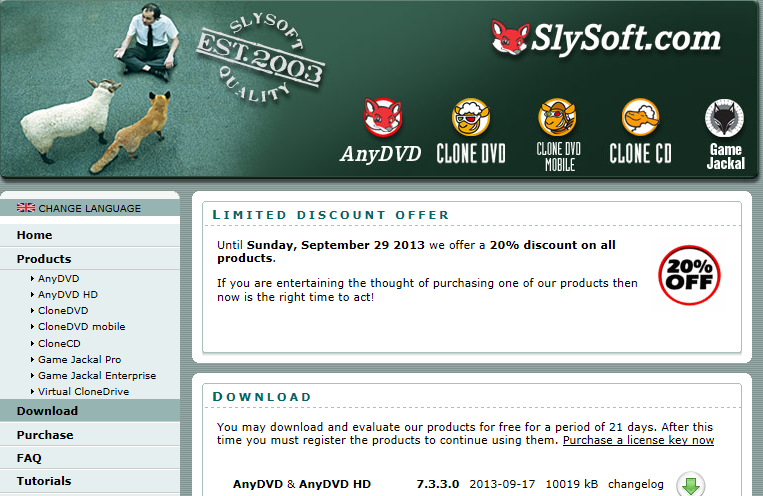Open Change Language selector
Image resolution: width=763 pixels, height=496 pixels.
(90, 208)
